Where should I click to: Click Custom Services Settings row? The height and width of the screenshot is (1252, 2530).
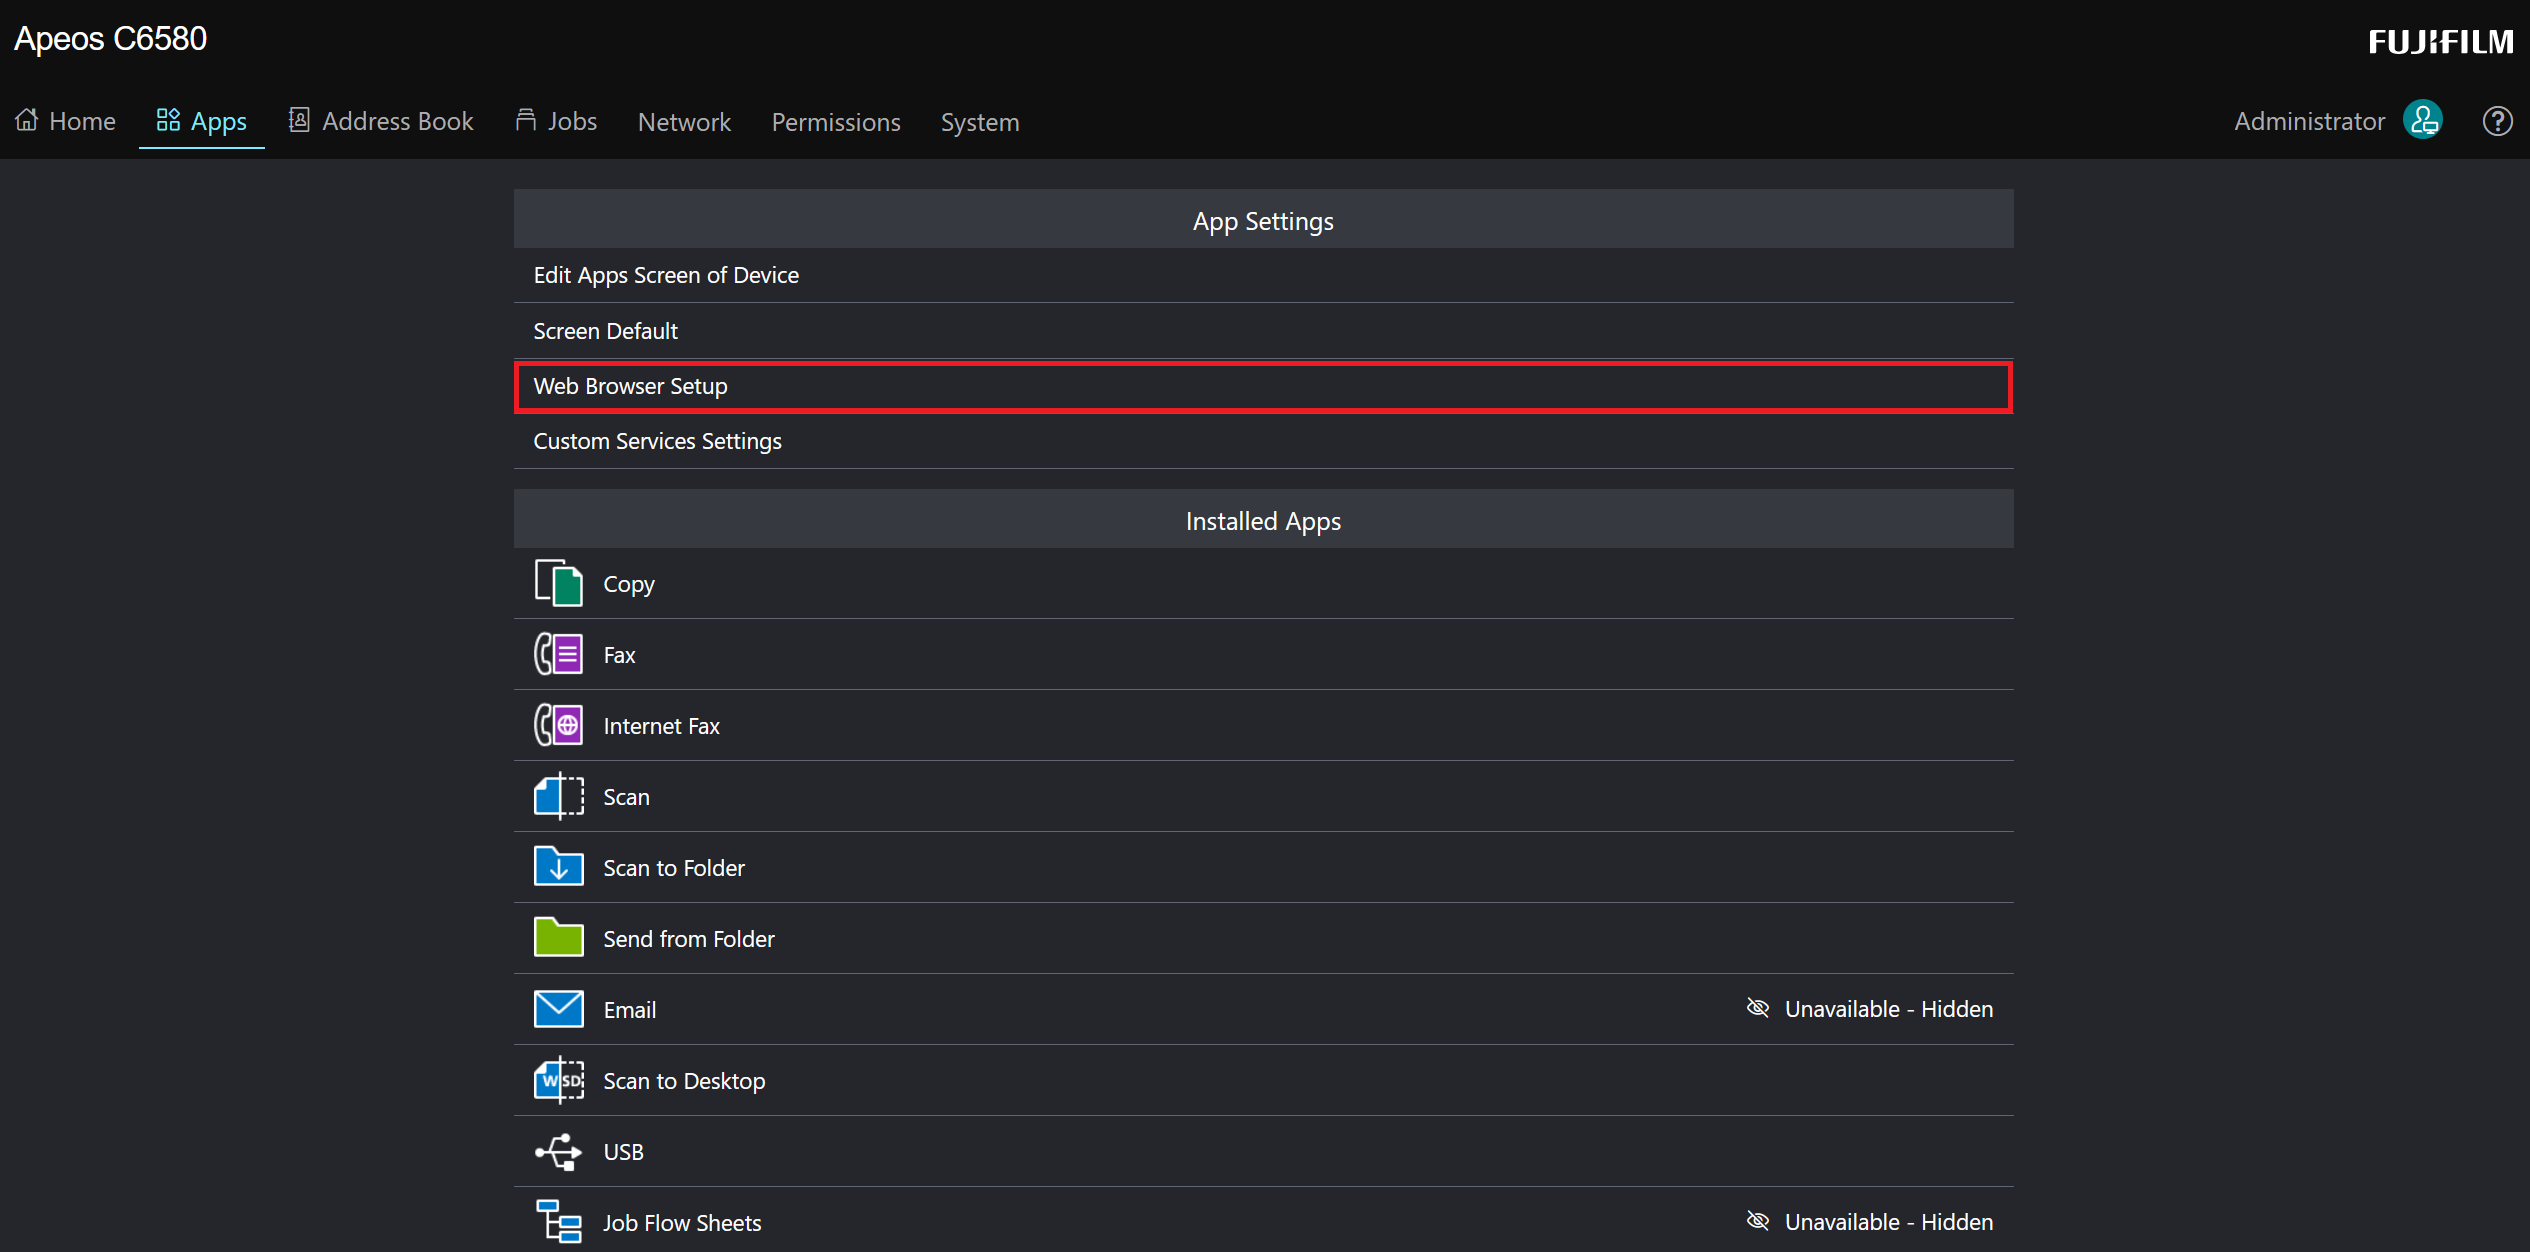pyautogui.click(x=657, y=441)
